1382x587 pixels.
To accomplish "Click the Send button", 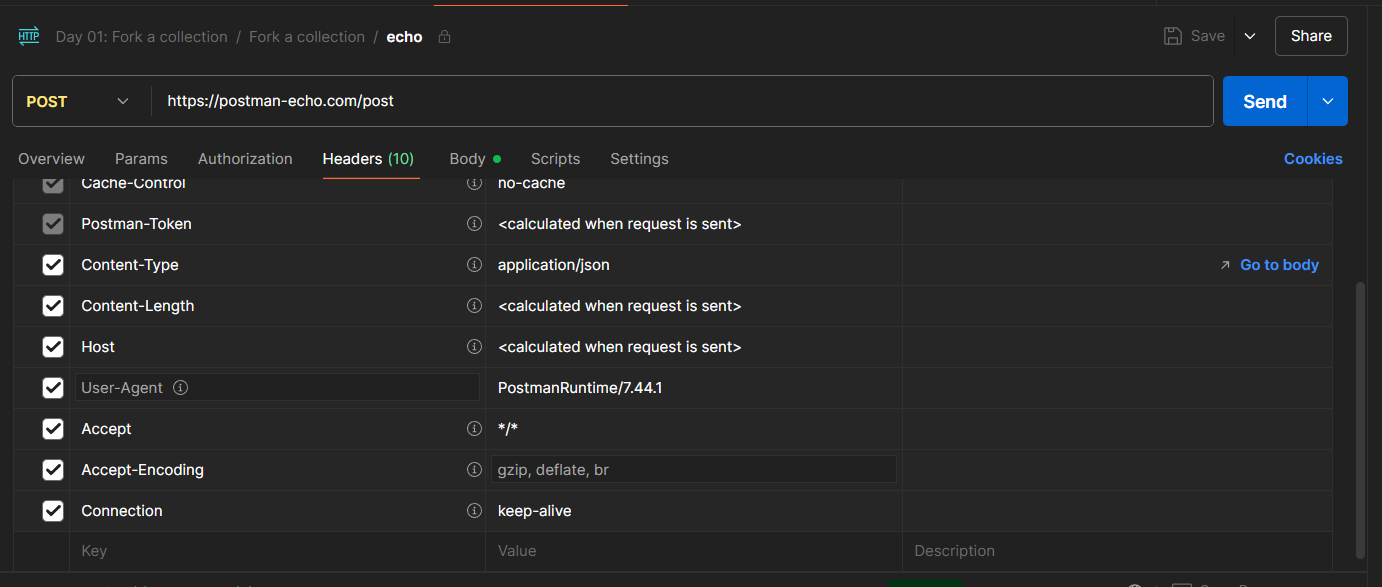I will point(1264,101).
